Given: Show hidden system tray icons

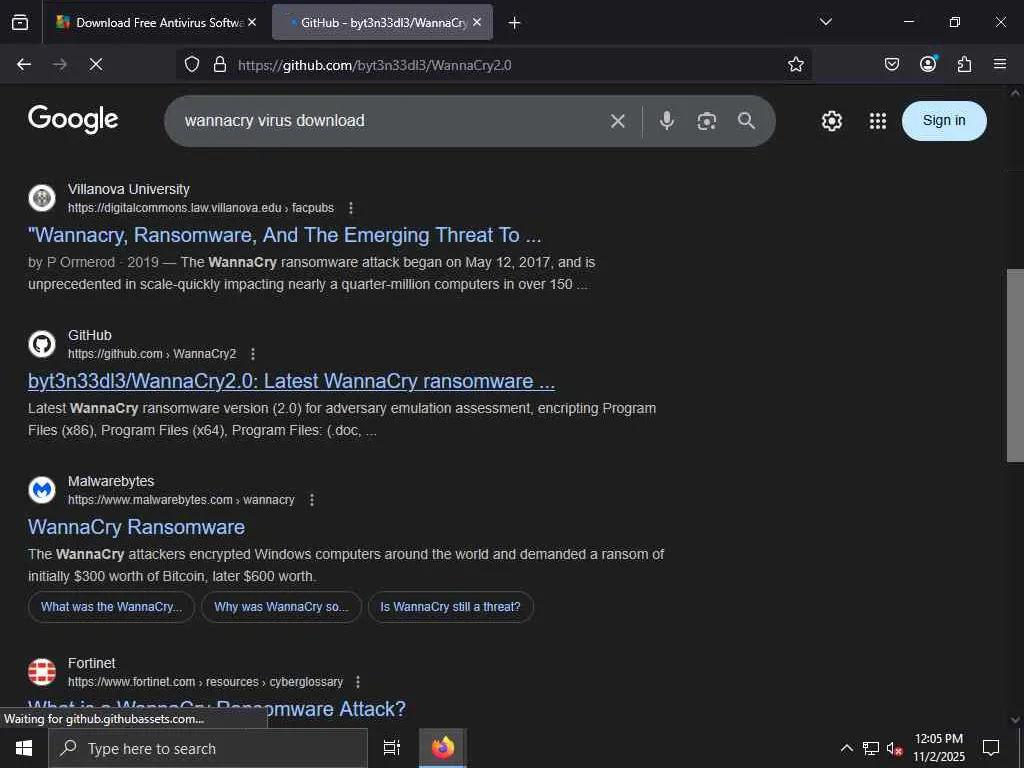Looking at the screenshot, I should pyautogui.click(x=846, y=748).
